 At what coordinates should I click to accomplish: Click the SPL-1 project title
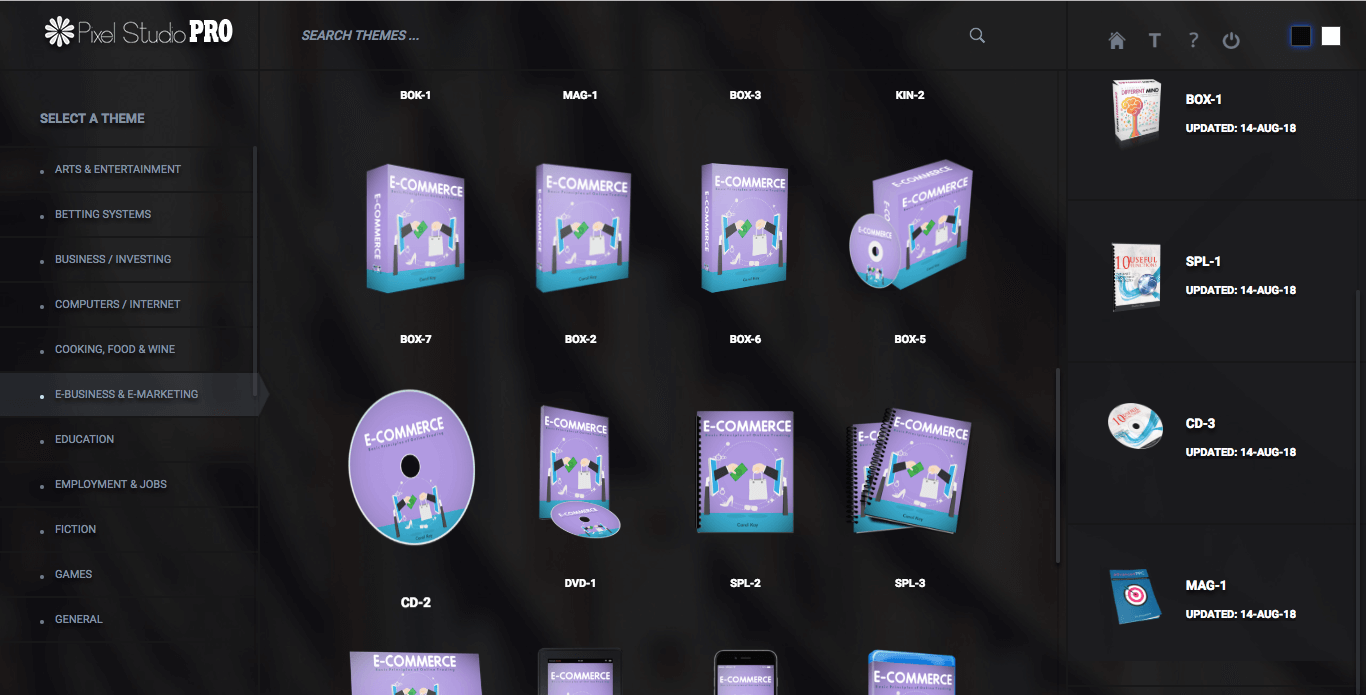coord(1203,262)
